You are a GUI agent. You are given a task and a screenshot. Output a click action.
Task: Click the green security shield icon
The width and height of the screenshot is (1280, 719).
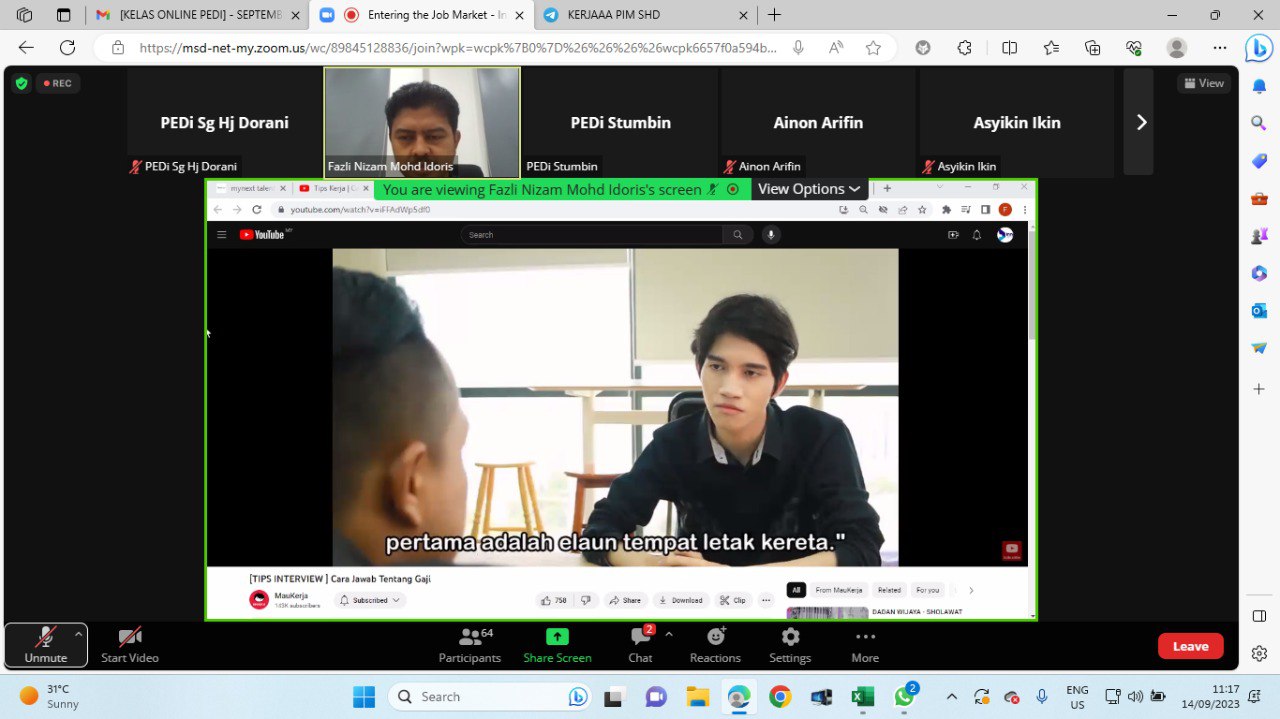[x=21, y=83]
